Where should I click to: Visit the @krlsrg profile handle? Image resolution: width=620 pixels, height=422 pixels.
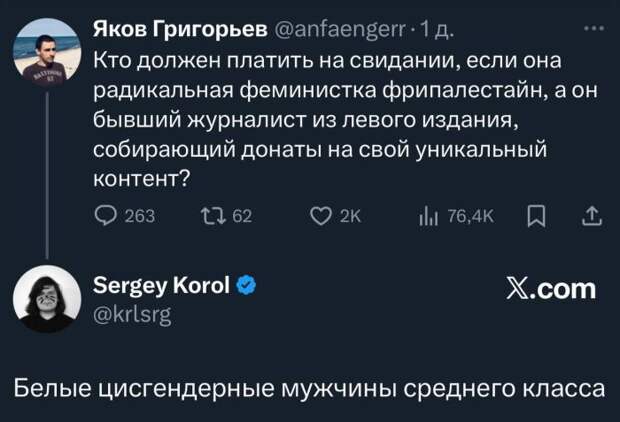click(132, 316)
